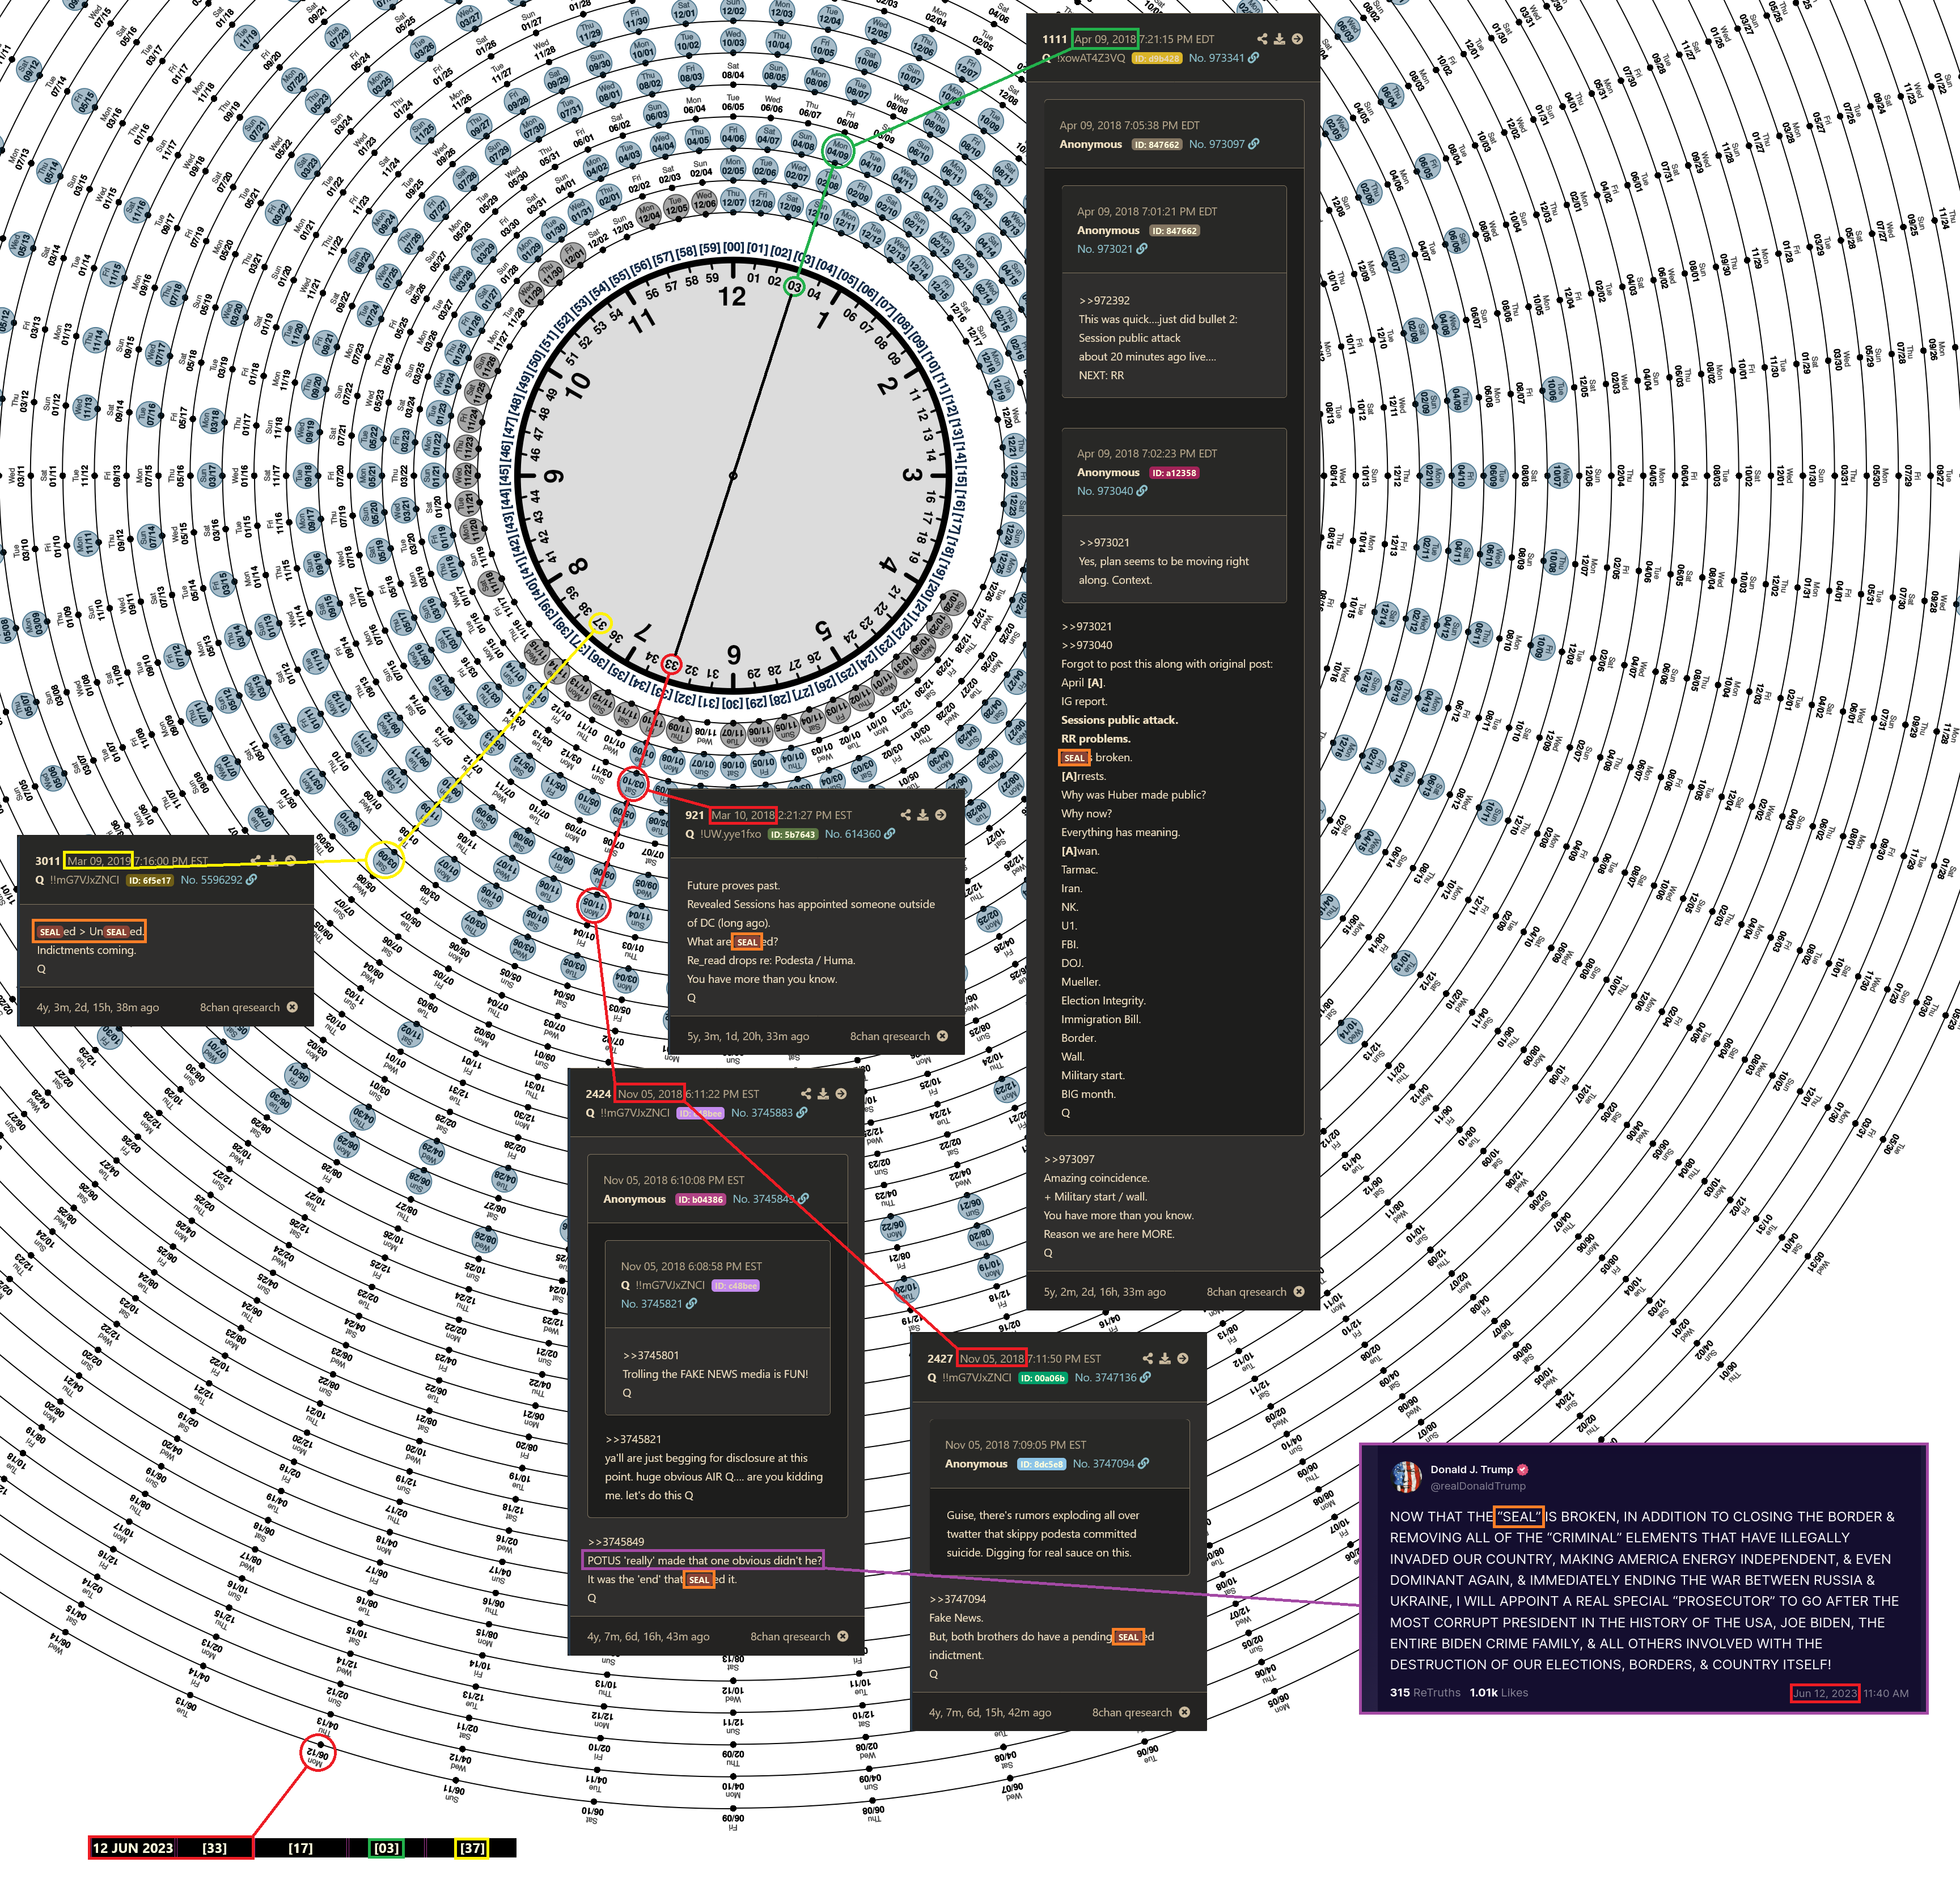Click the "315 ReTruths" count
Screen dimensions: 1960x1879
click(1425, 1692)
